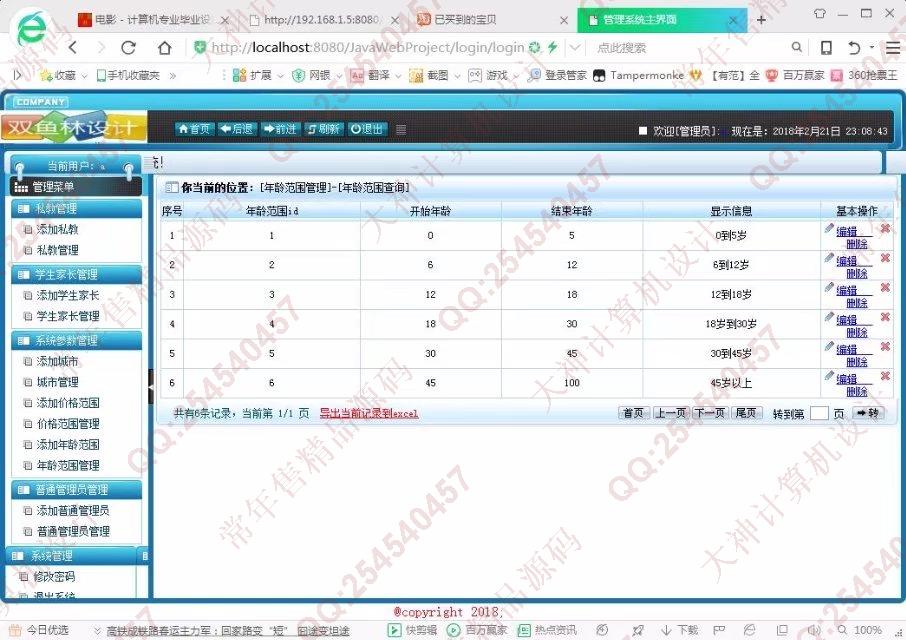Collapse the 私教管理 menu section

coord(76,209)
